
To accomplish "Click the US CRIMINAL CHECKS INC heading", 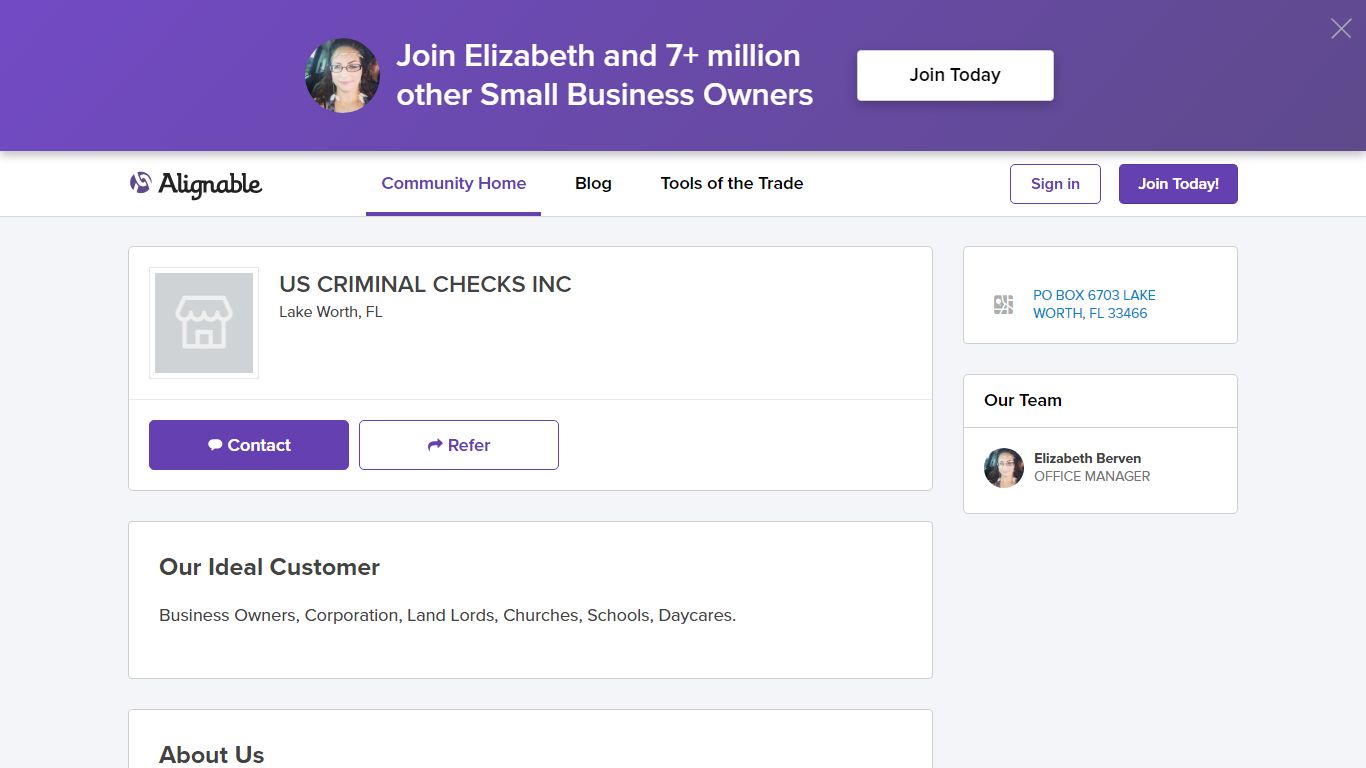I will pyautogui.click(x=425, y=284).
